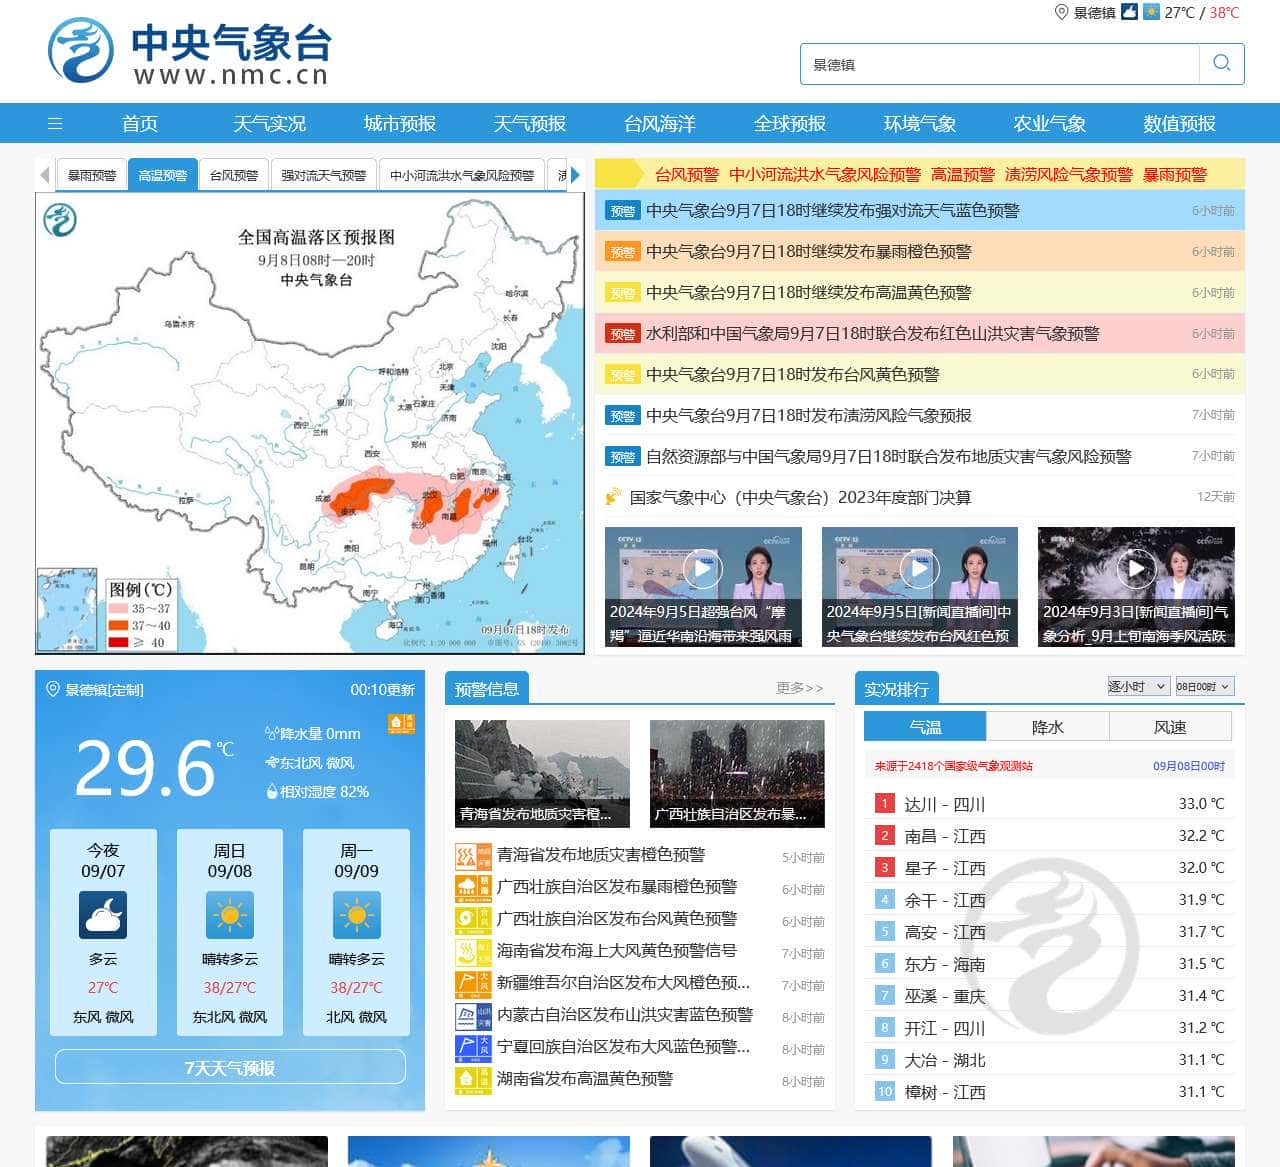Click the 今夜 cloudy night weather icon
This screenshot has height=1167, width=1280.
[103, 915]
